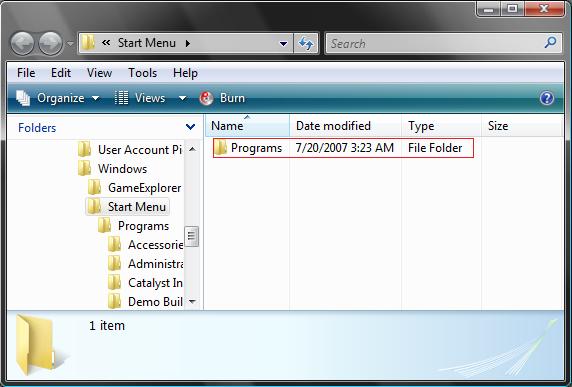Go back with the Back arrow button

(x=22, y=43)
